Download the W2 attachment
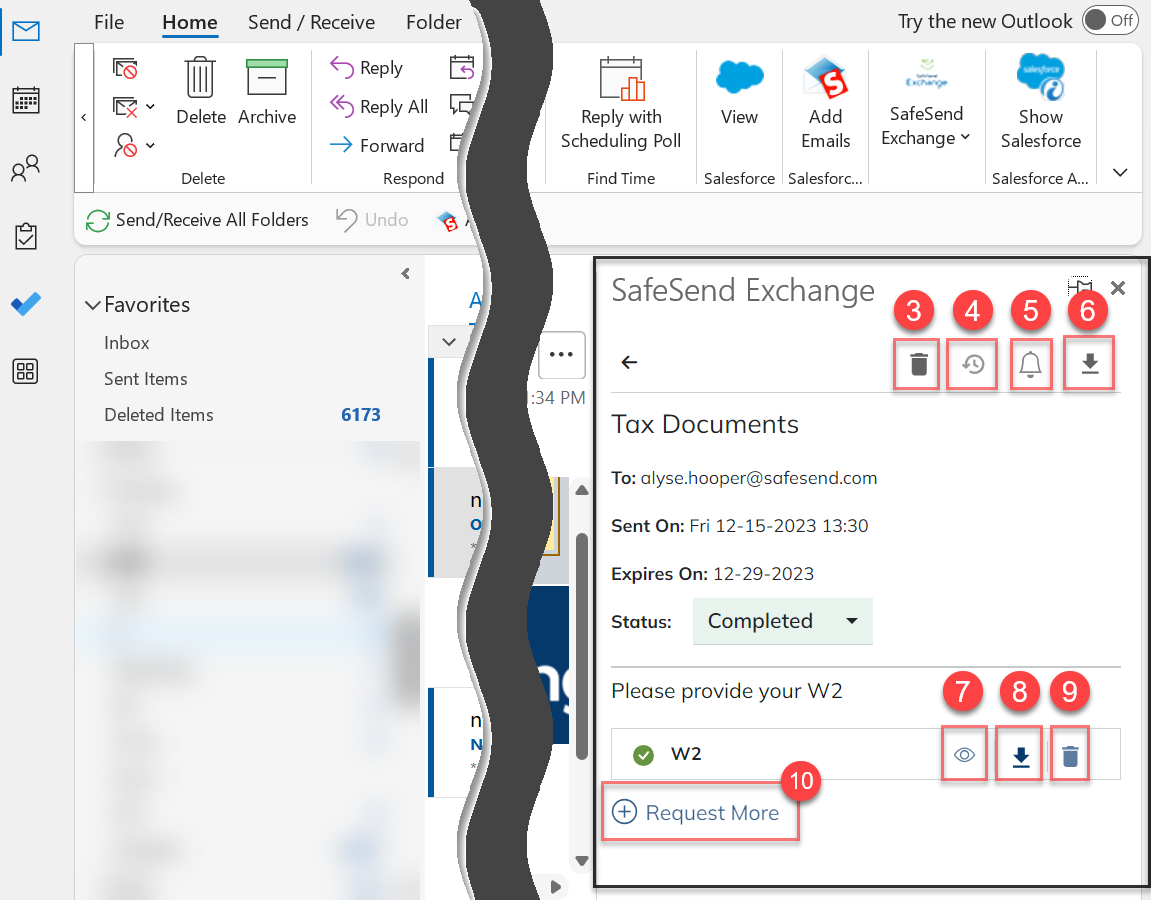The height and width of the screenshot is (900, 1151). click(1018, 754)
